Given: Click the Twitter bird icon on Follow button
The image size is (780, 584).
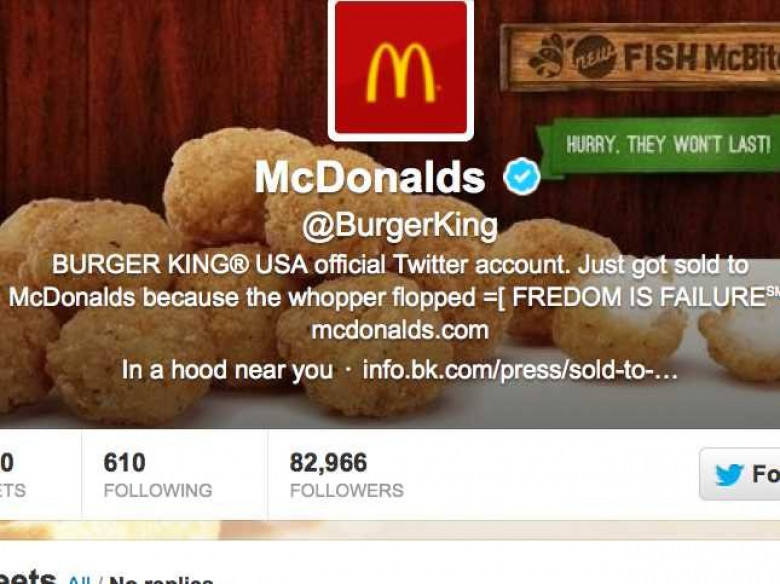Looking at the screenshot, I should (x=729, y=475).
